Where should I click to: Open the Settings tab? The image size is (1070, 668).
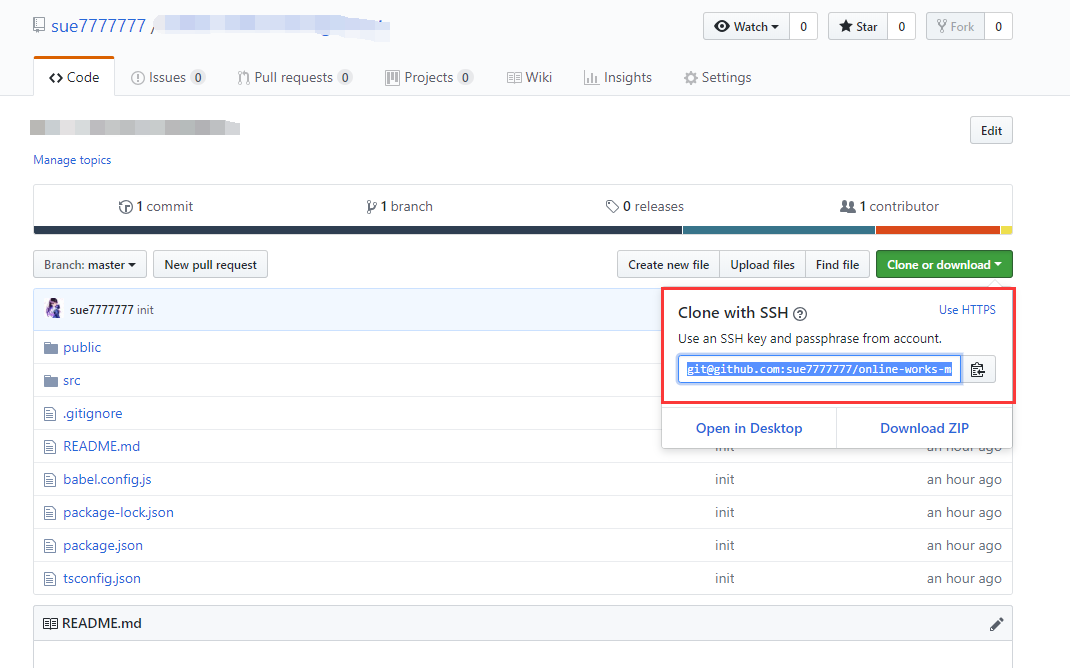[717, 77]
